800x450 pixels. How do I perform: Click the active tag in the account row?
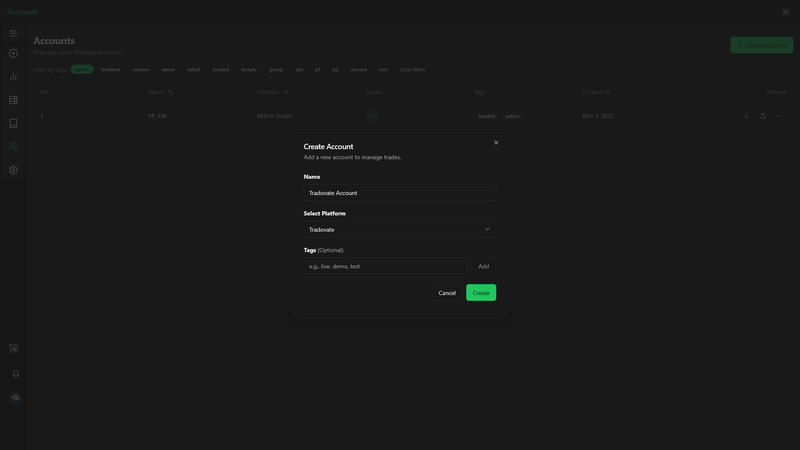(512, 116)
